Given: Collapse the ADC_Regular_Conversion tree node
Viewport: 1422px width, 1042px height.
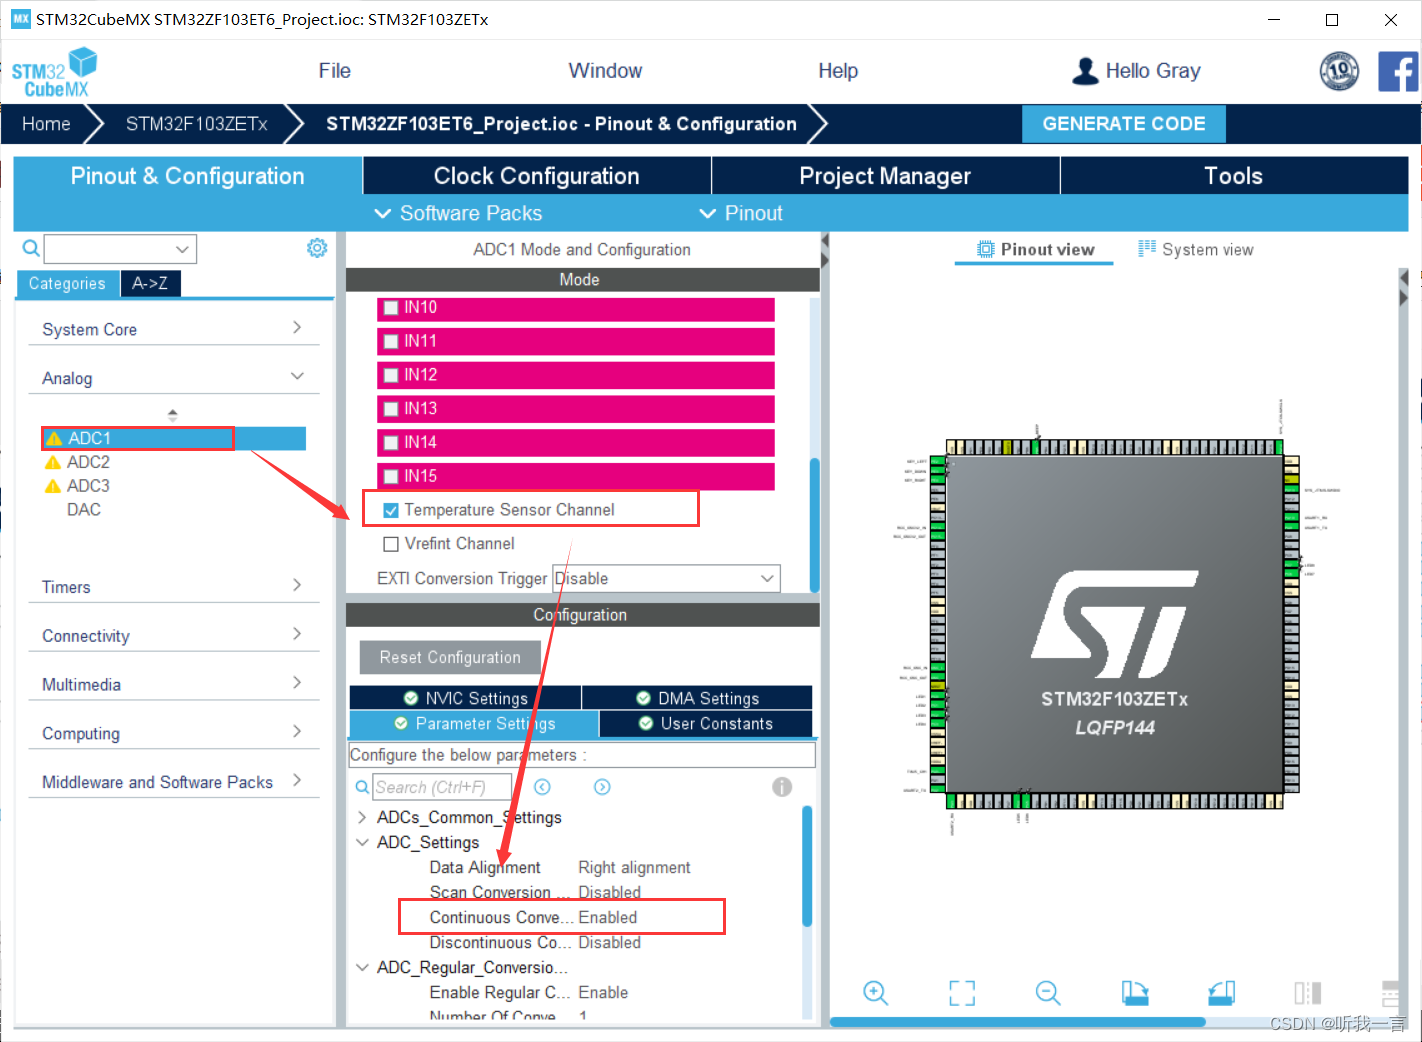Looking at the screenshot, I should click(362, 967).
